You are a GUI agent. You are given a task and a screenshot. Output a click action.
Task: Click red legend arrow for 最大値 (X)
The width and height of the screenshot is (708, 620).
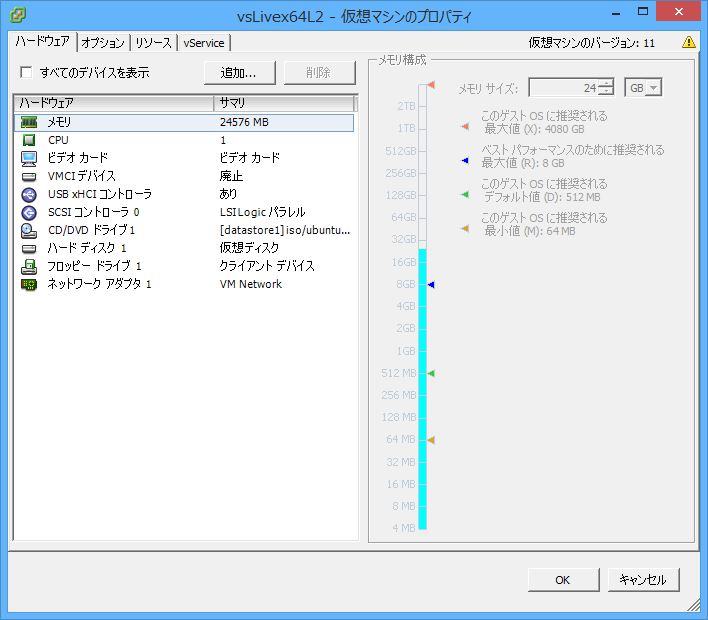465,126
